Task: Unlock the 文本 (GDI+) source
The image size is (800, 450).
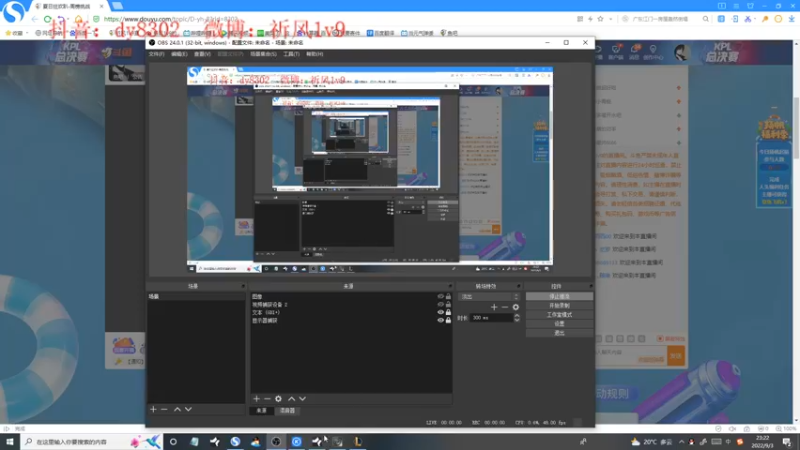Action: 448,312
